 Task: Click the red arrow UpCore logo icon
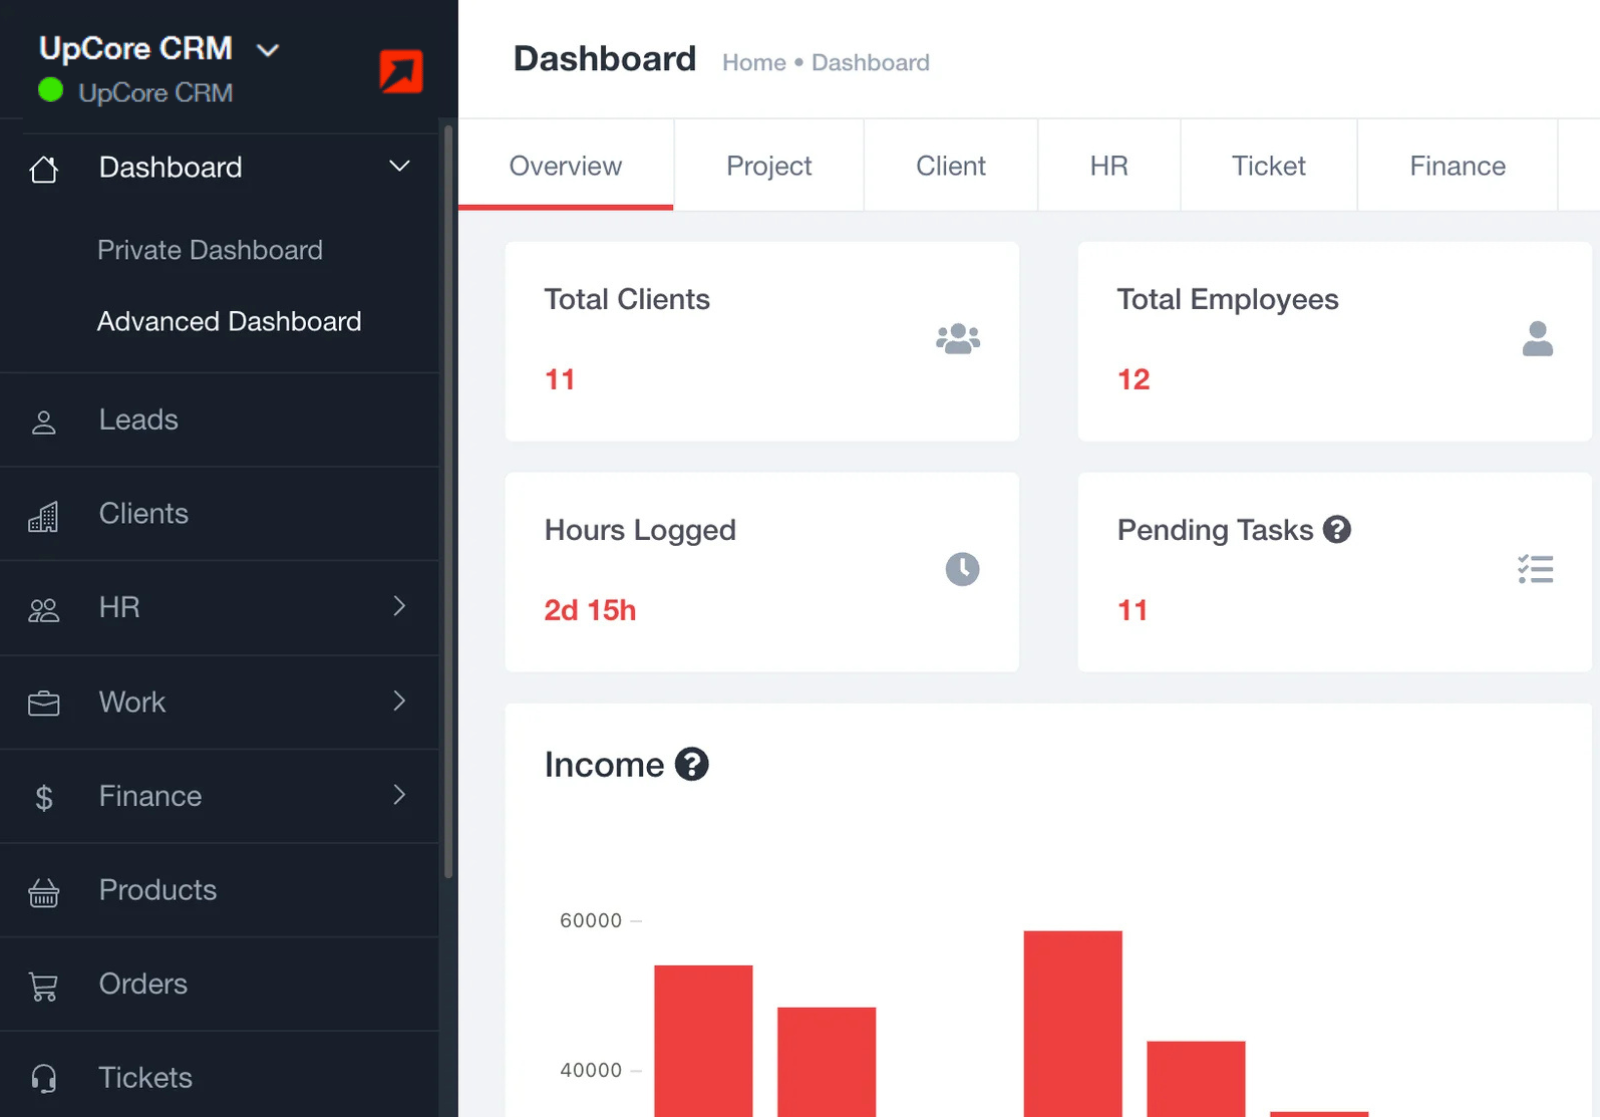pos(401,71)
